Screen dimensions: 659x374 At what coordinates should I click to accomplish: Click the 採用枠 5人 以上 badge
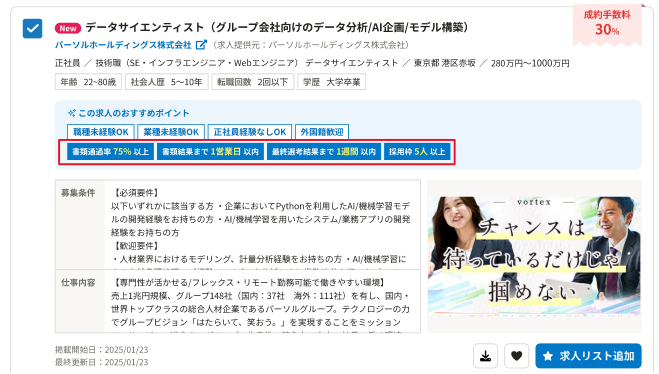tap(417, 152)
